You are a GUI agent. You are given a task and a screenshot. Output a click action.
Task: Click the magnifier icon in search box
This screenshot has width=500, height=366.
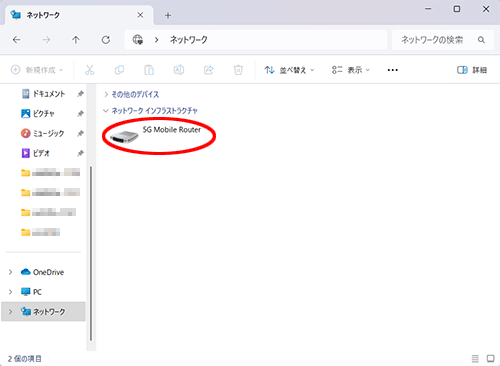click(481, 40)
